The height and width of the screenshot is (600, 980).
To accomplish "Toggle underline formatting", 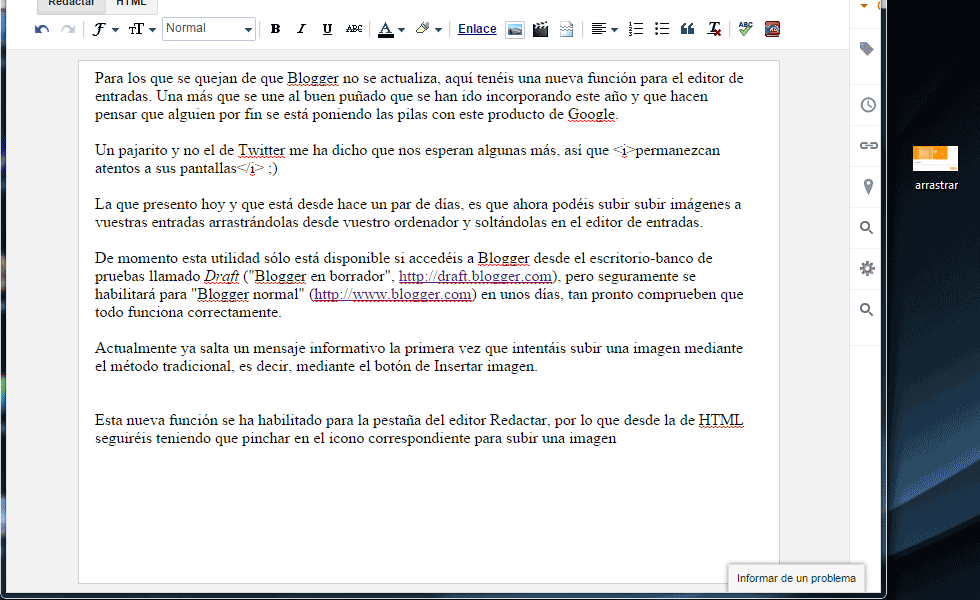I will tap(327, 29).
